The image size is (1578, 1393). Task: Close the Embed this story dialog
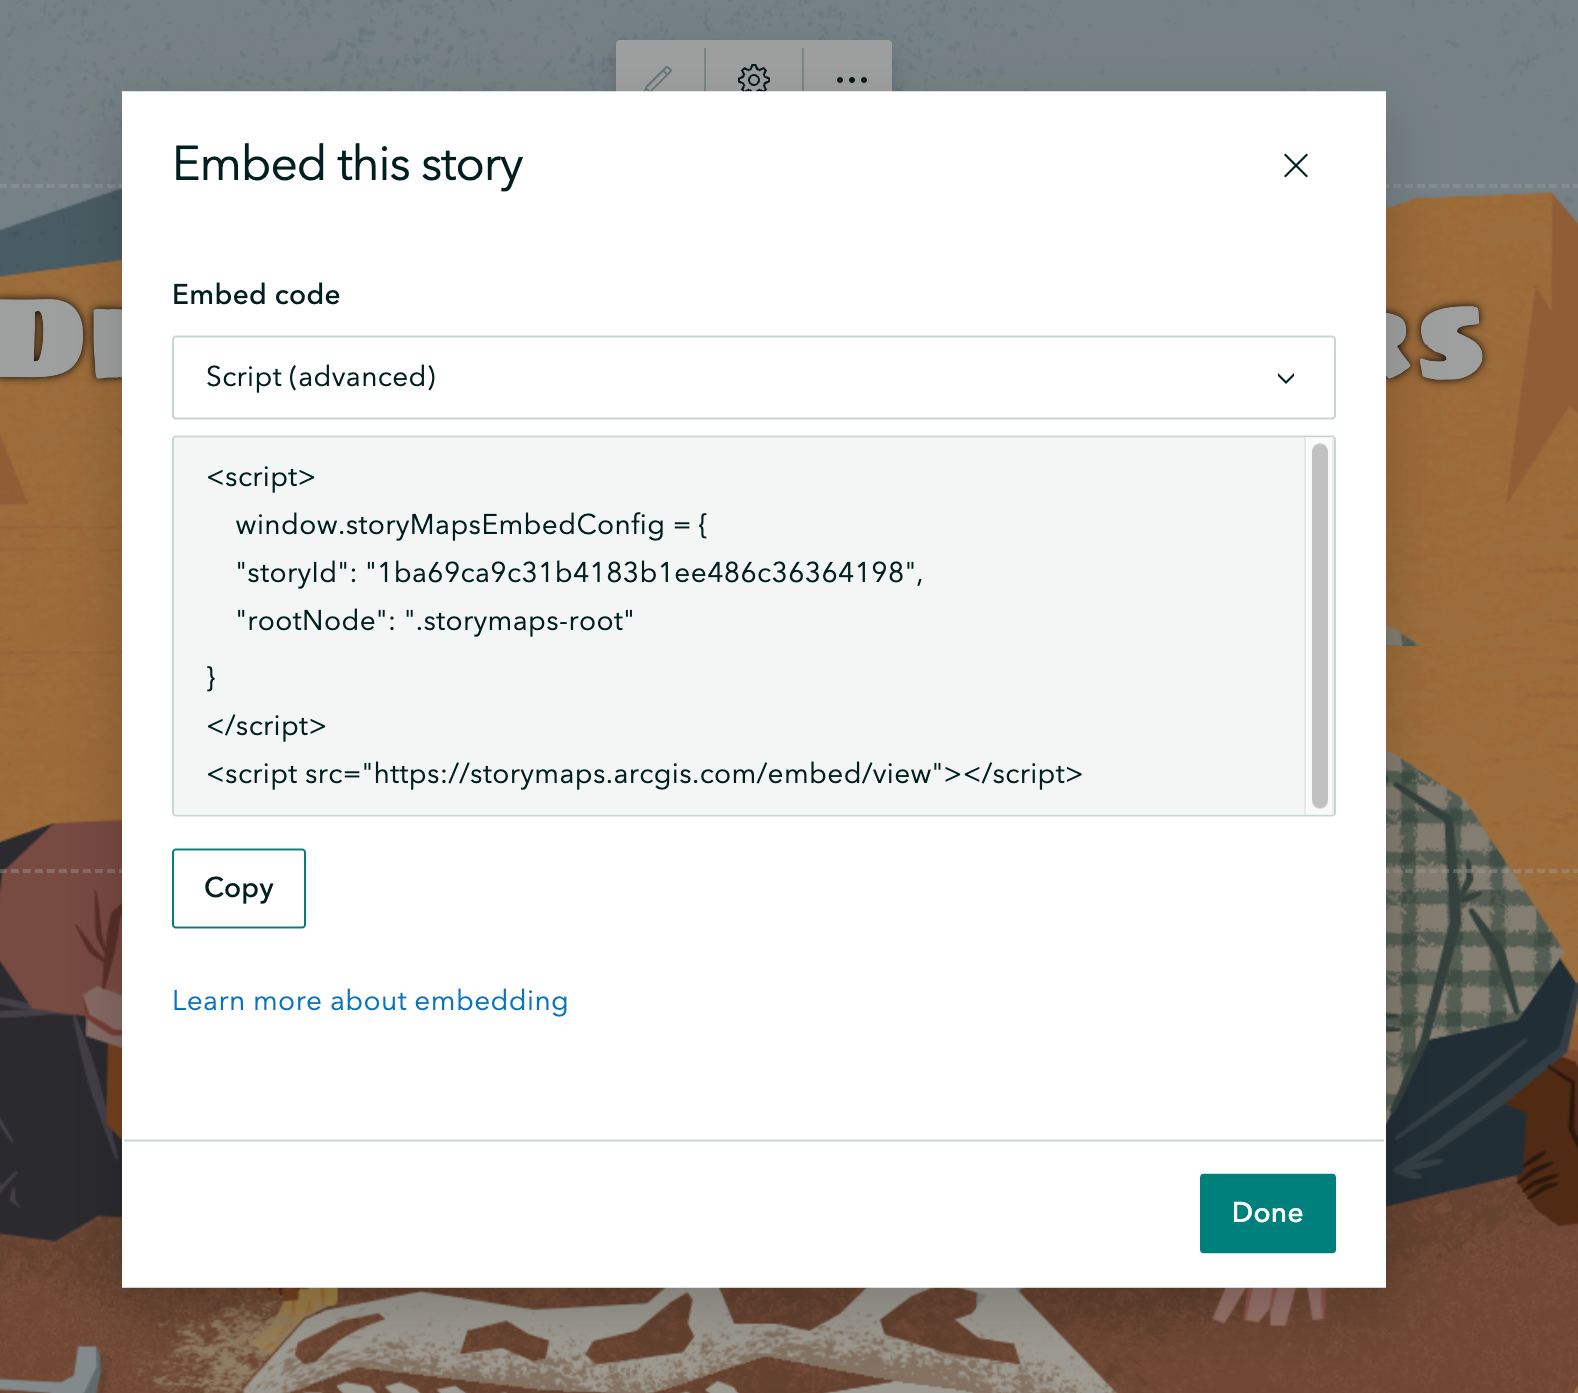(1295, 165)
